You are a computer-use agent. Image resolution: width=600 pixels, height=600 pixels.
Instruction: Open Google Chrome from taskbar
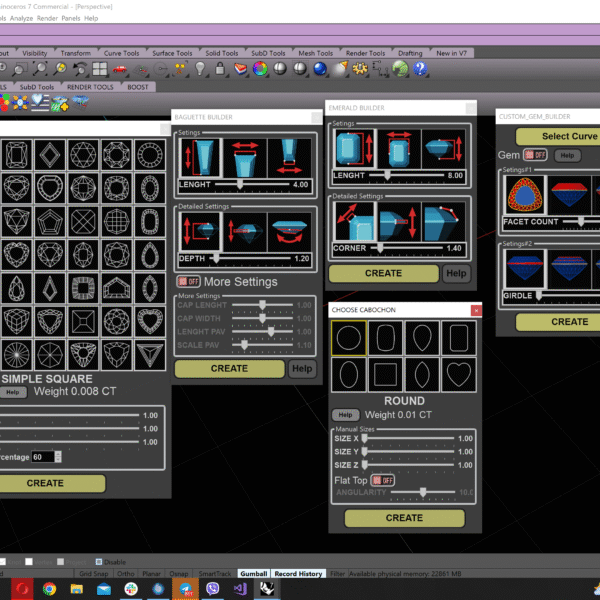[x=49, y=589]
